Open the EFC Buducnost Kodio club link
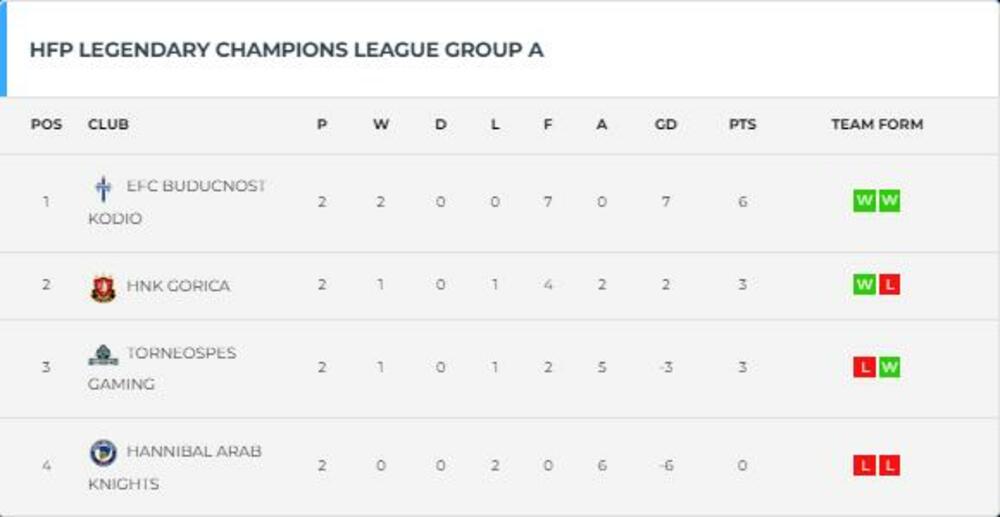Image resolution: width=1000 pixels, height=517 pixels. coord(196,186)
